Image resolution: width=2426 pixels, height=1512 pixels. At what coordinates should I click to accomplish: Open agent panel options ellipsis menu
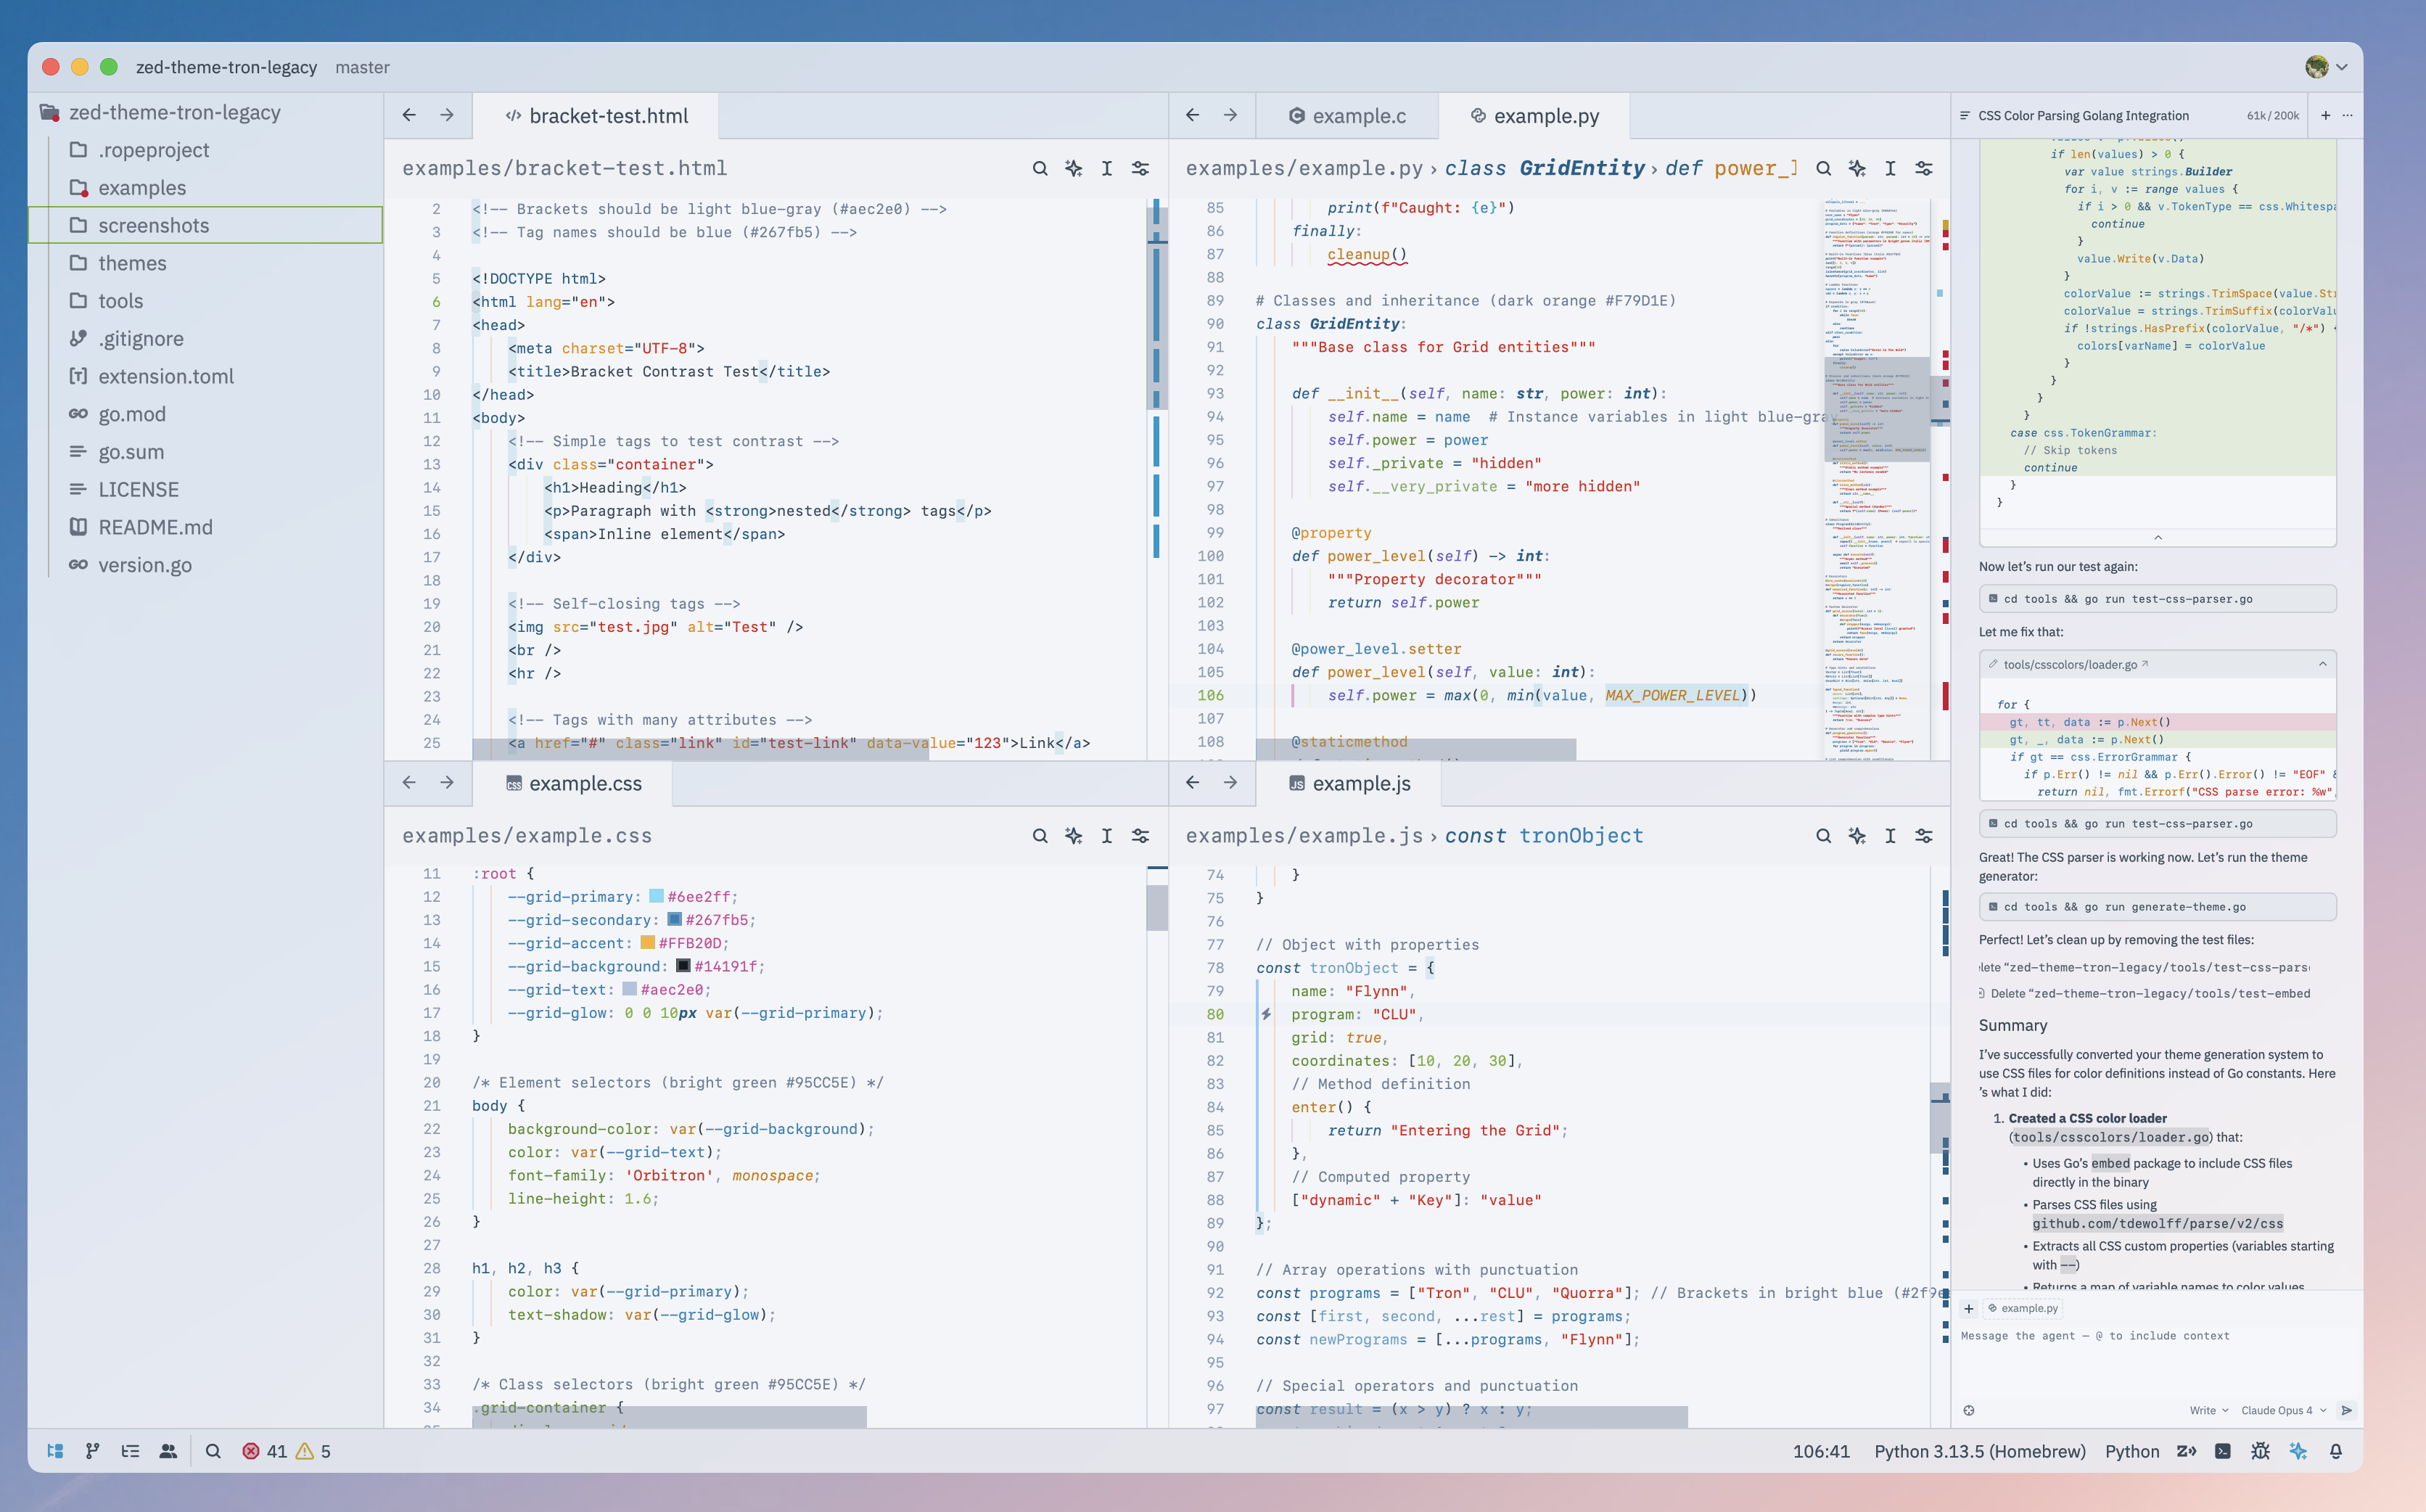(2347, 115)
